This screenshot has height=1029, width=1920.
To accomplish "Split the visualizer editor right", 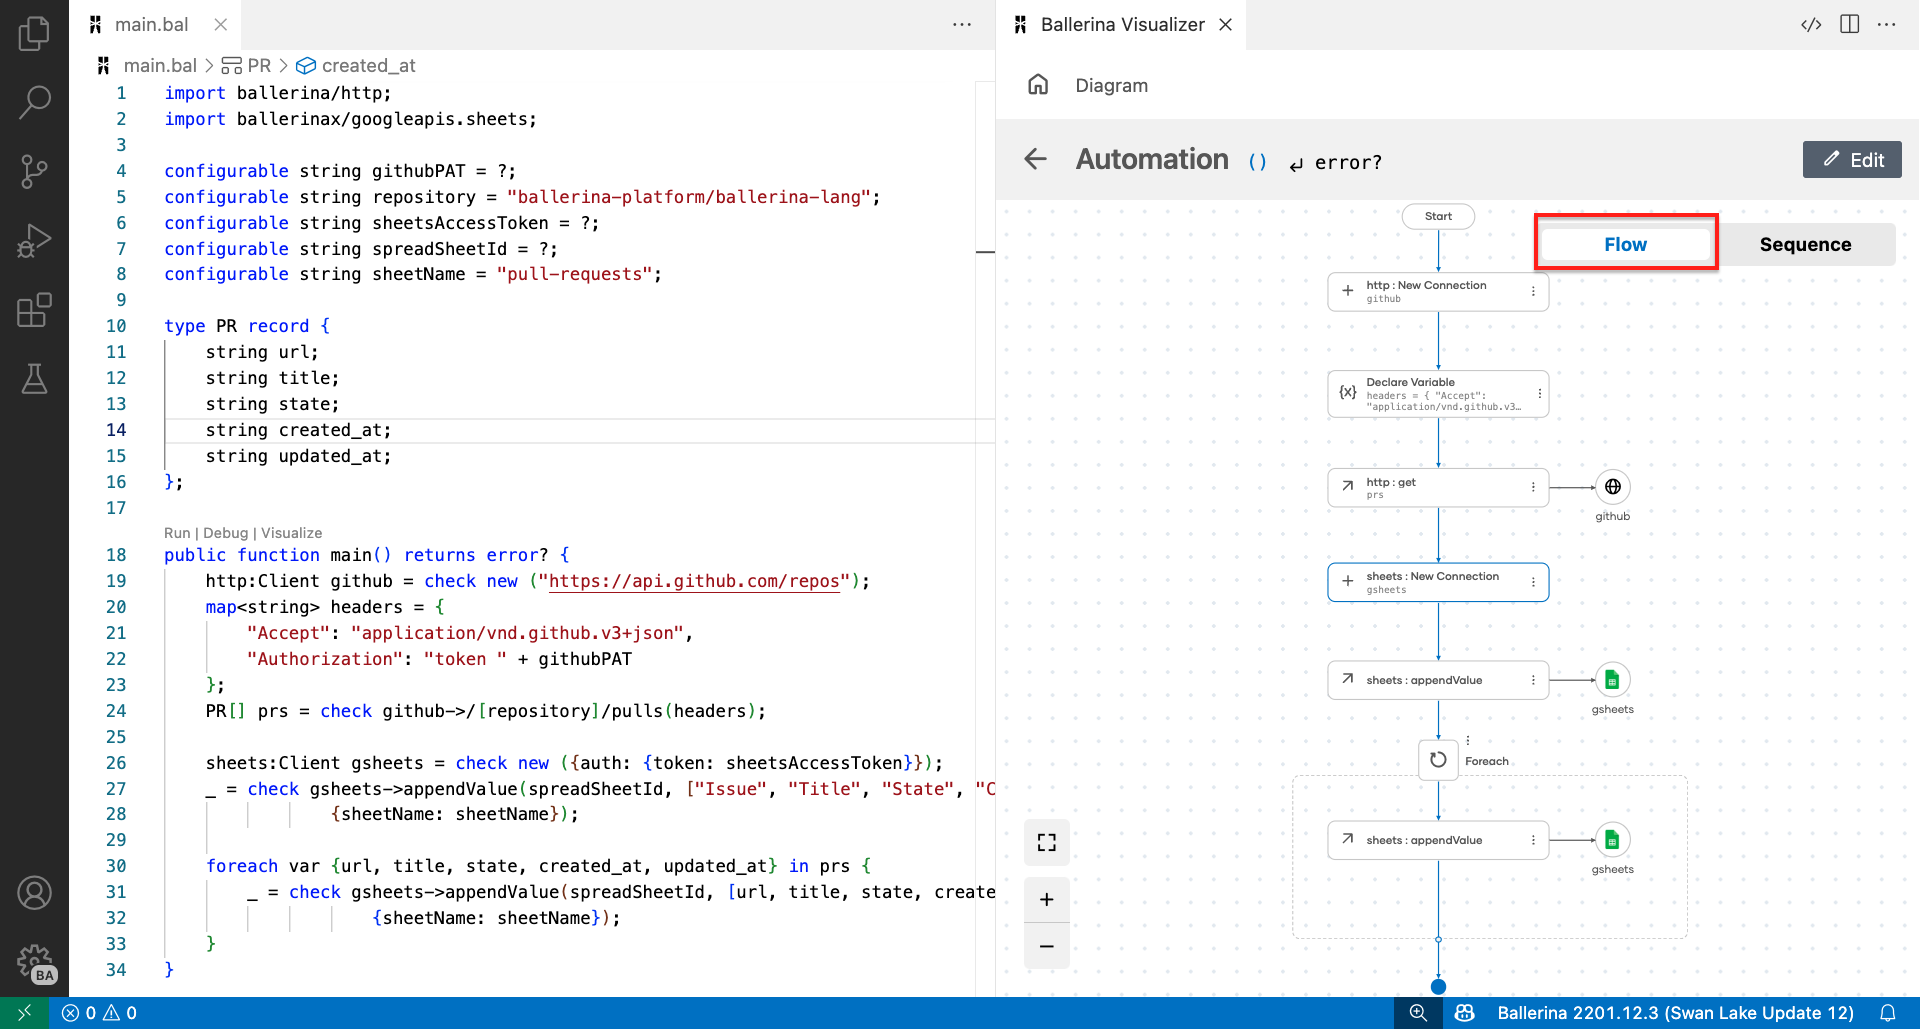I will 1850,24.
